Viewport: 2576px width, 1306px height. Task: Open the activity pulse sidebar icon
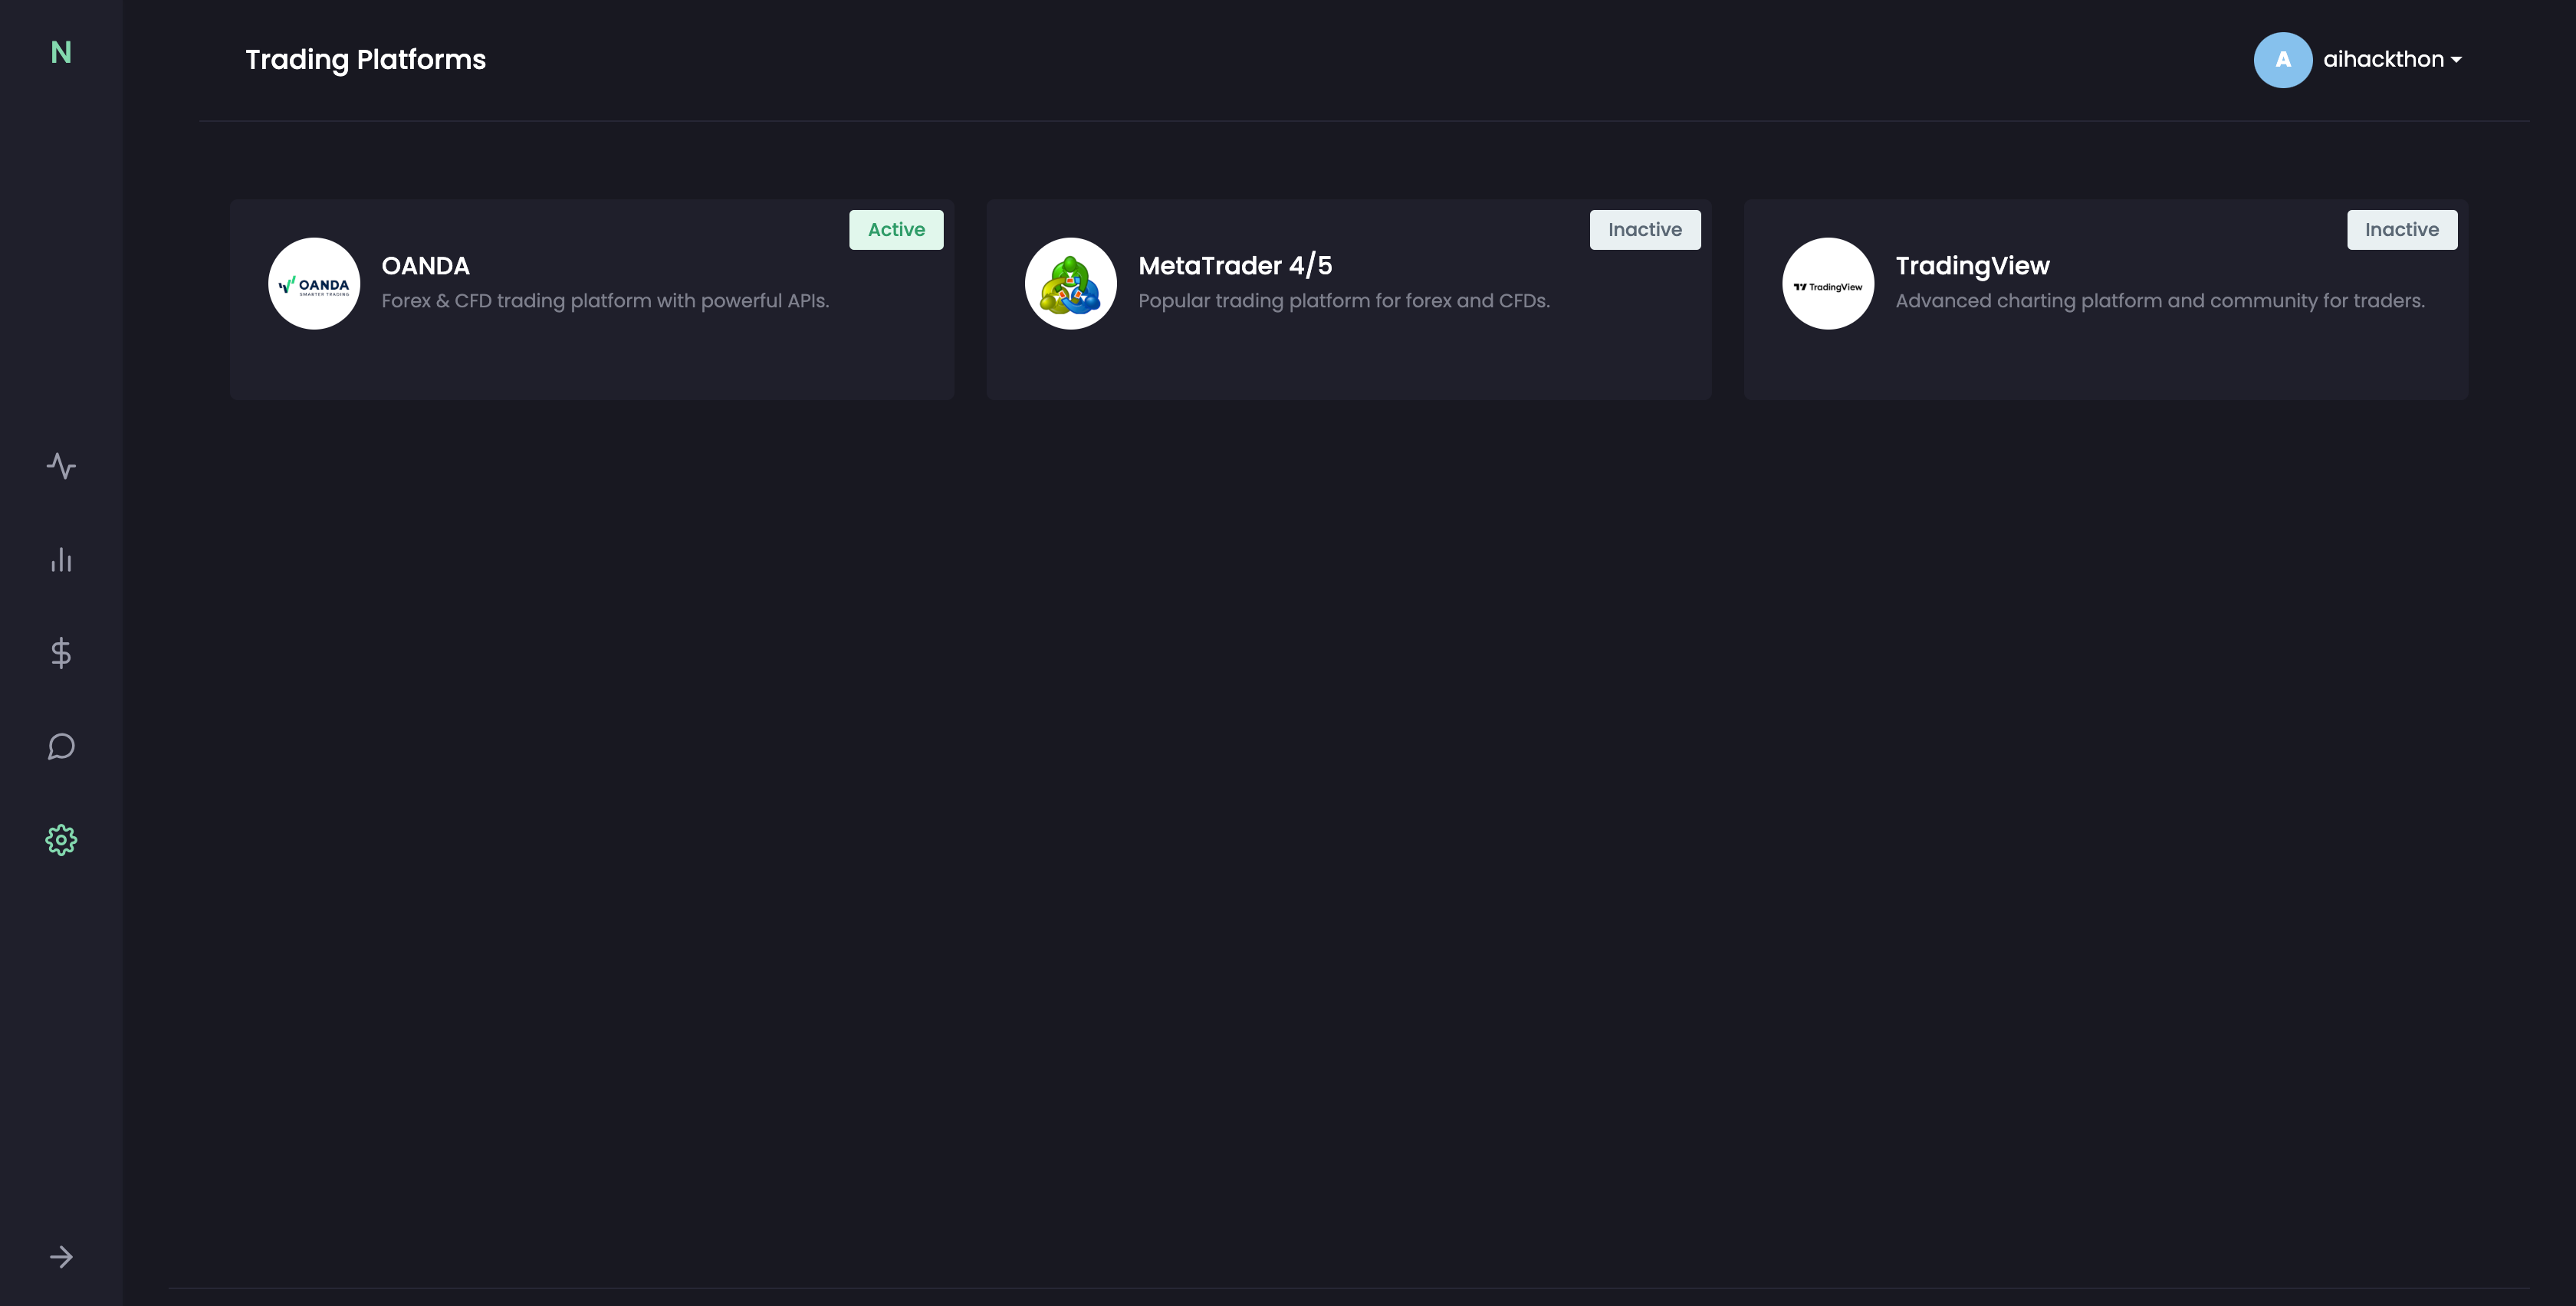coord(61,466)
